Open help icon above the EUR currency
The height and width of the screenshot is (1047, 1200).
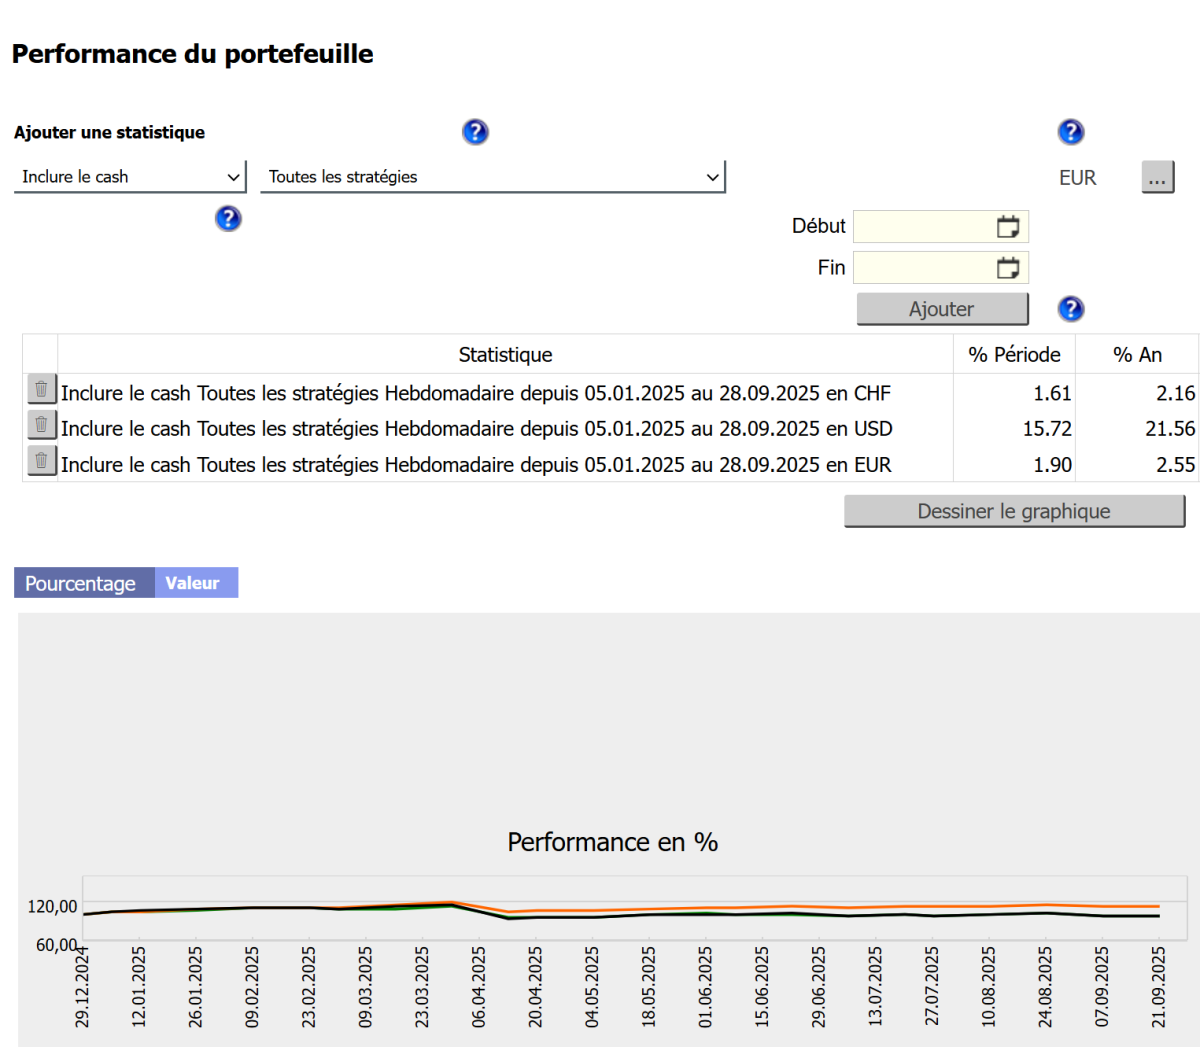tap(1070, 132)
